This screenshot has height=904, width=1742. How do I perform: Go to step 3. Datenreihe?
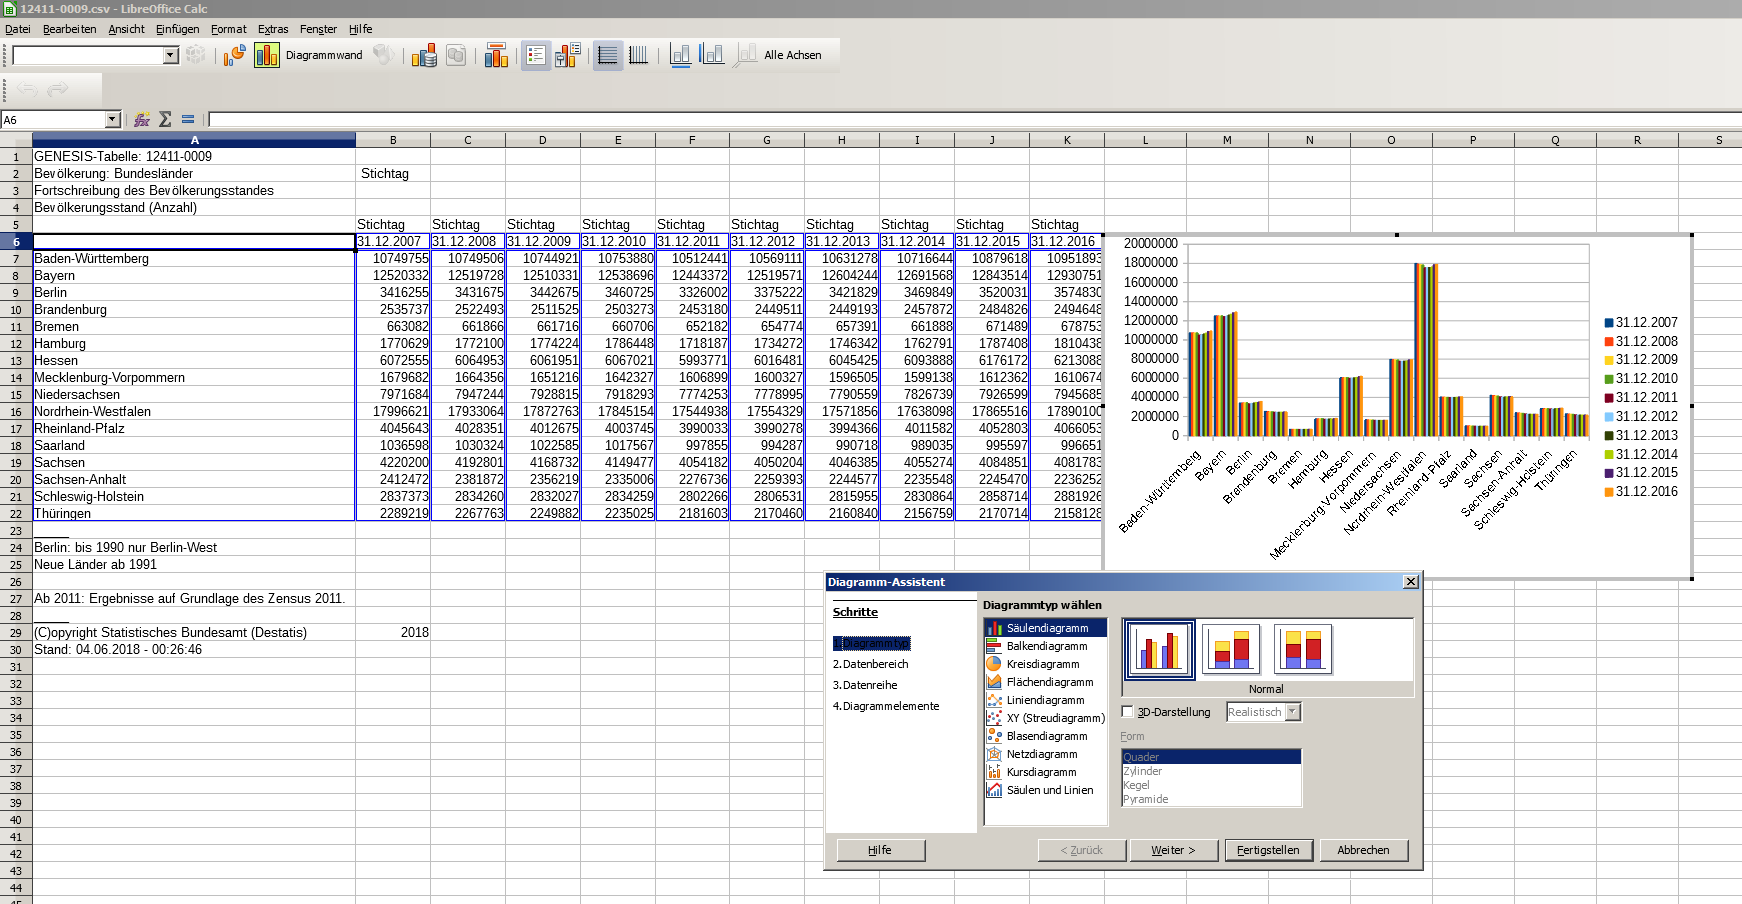(x=865, y=685)
